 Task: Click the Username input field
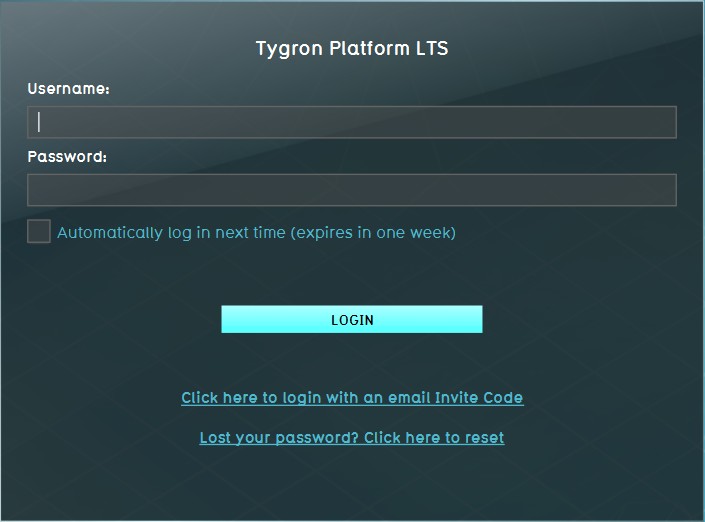click(352, 122)
